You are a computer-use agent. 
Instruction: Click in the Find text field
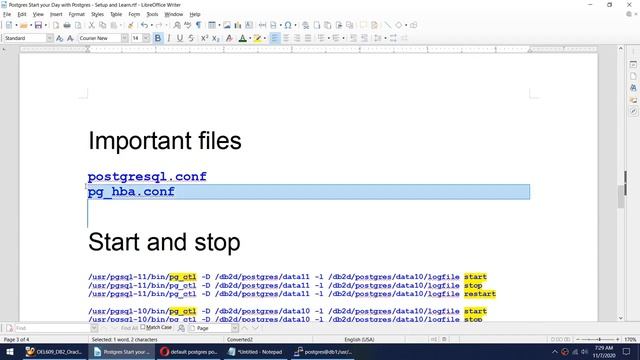[x=52, y=328]
